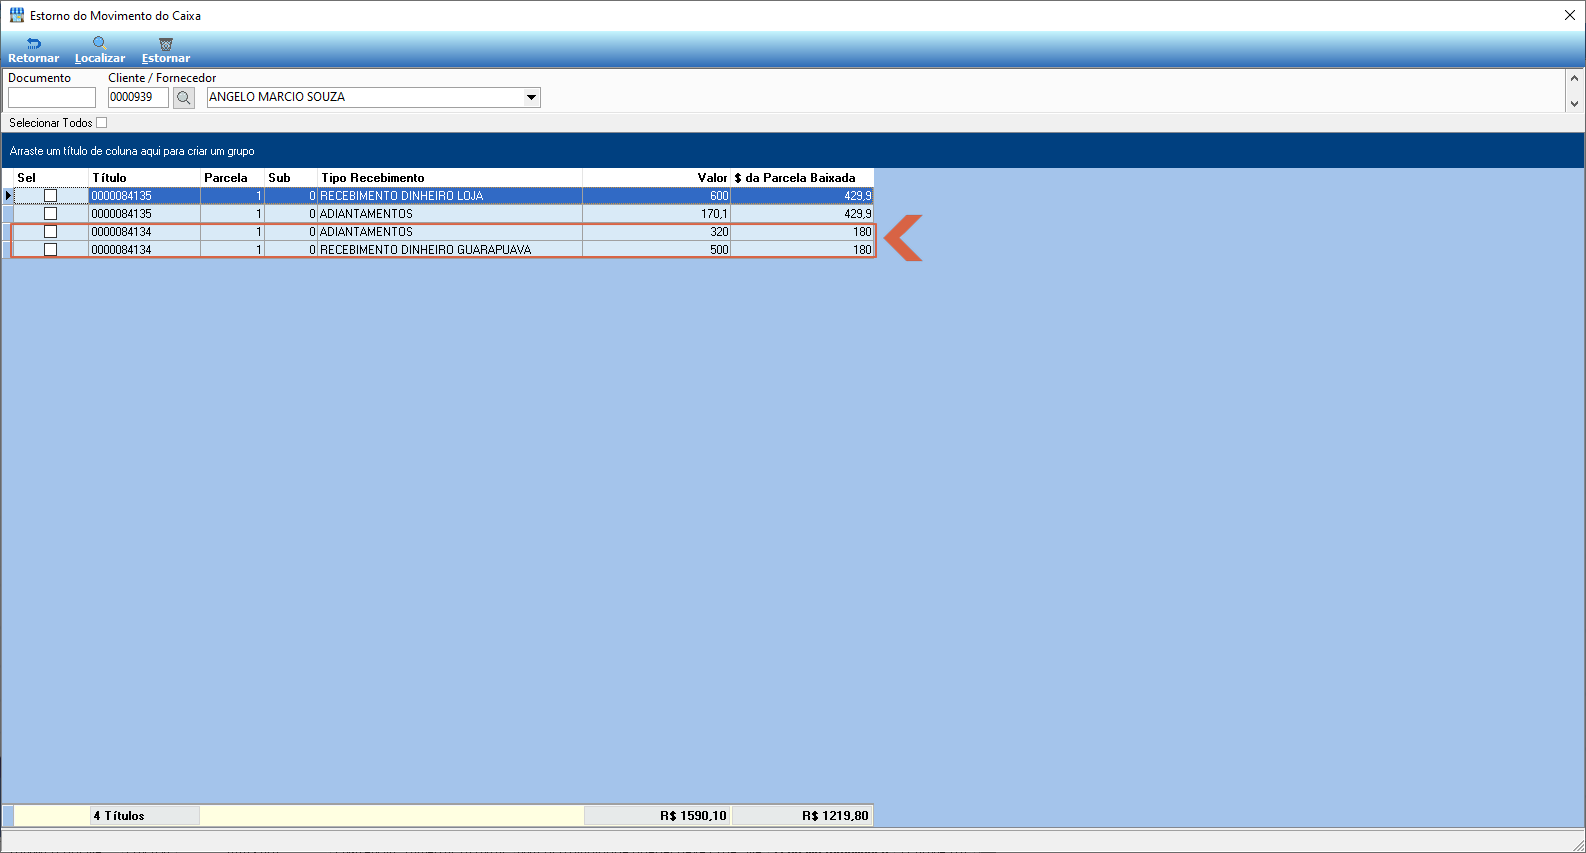The height and width of the screenshot is (853, 1586).
Task: Click the Valor cell 170,1
Action: [x=657, y=214]
